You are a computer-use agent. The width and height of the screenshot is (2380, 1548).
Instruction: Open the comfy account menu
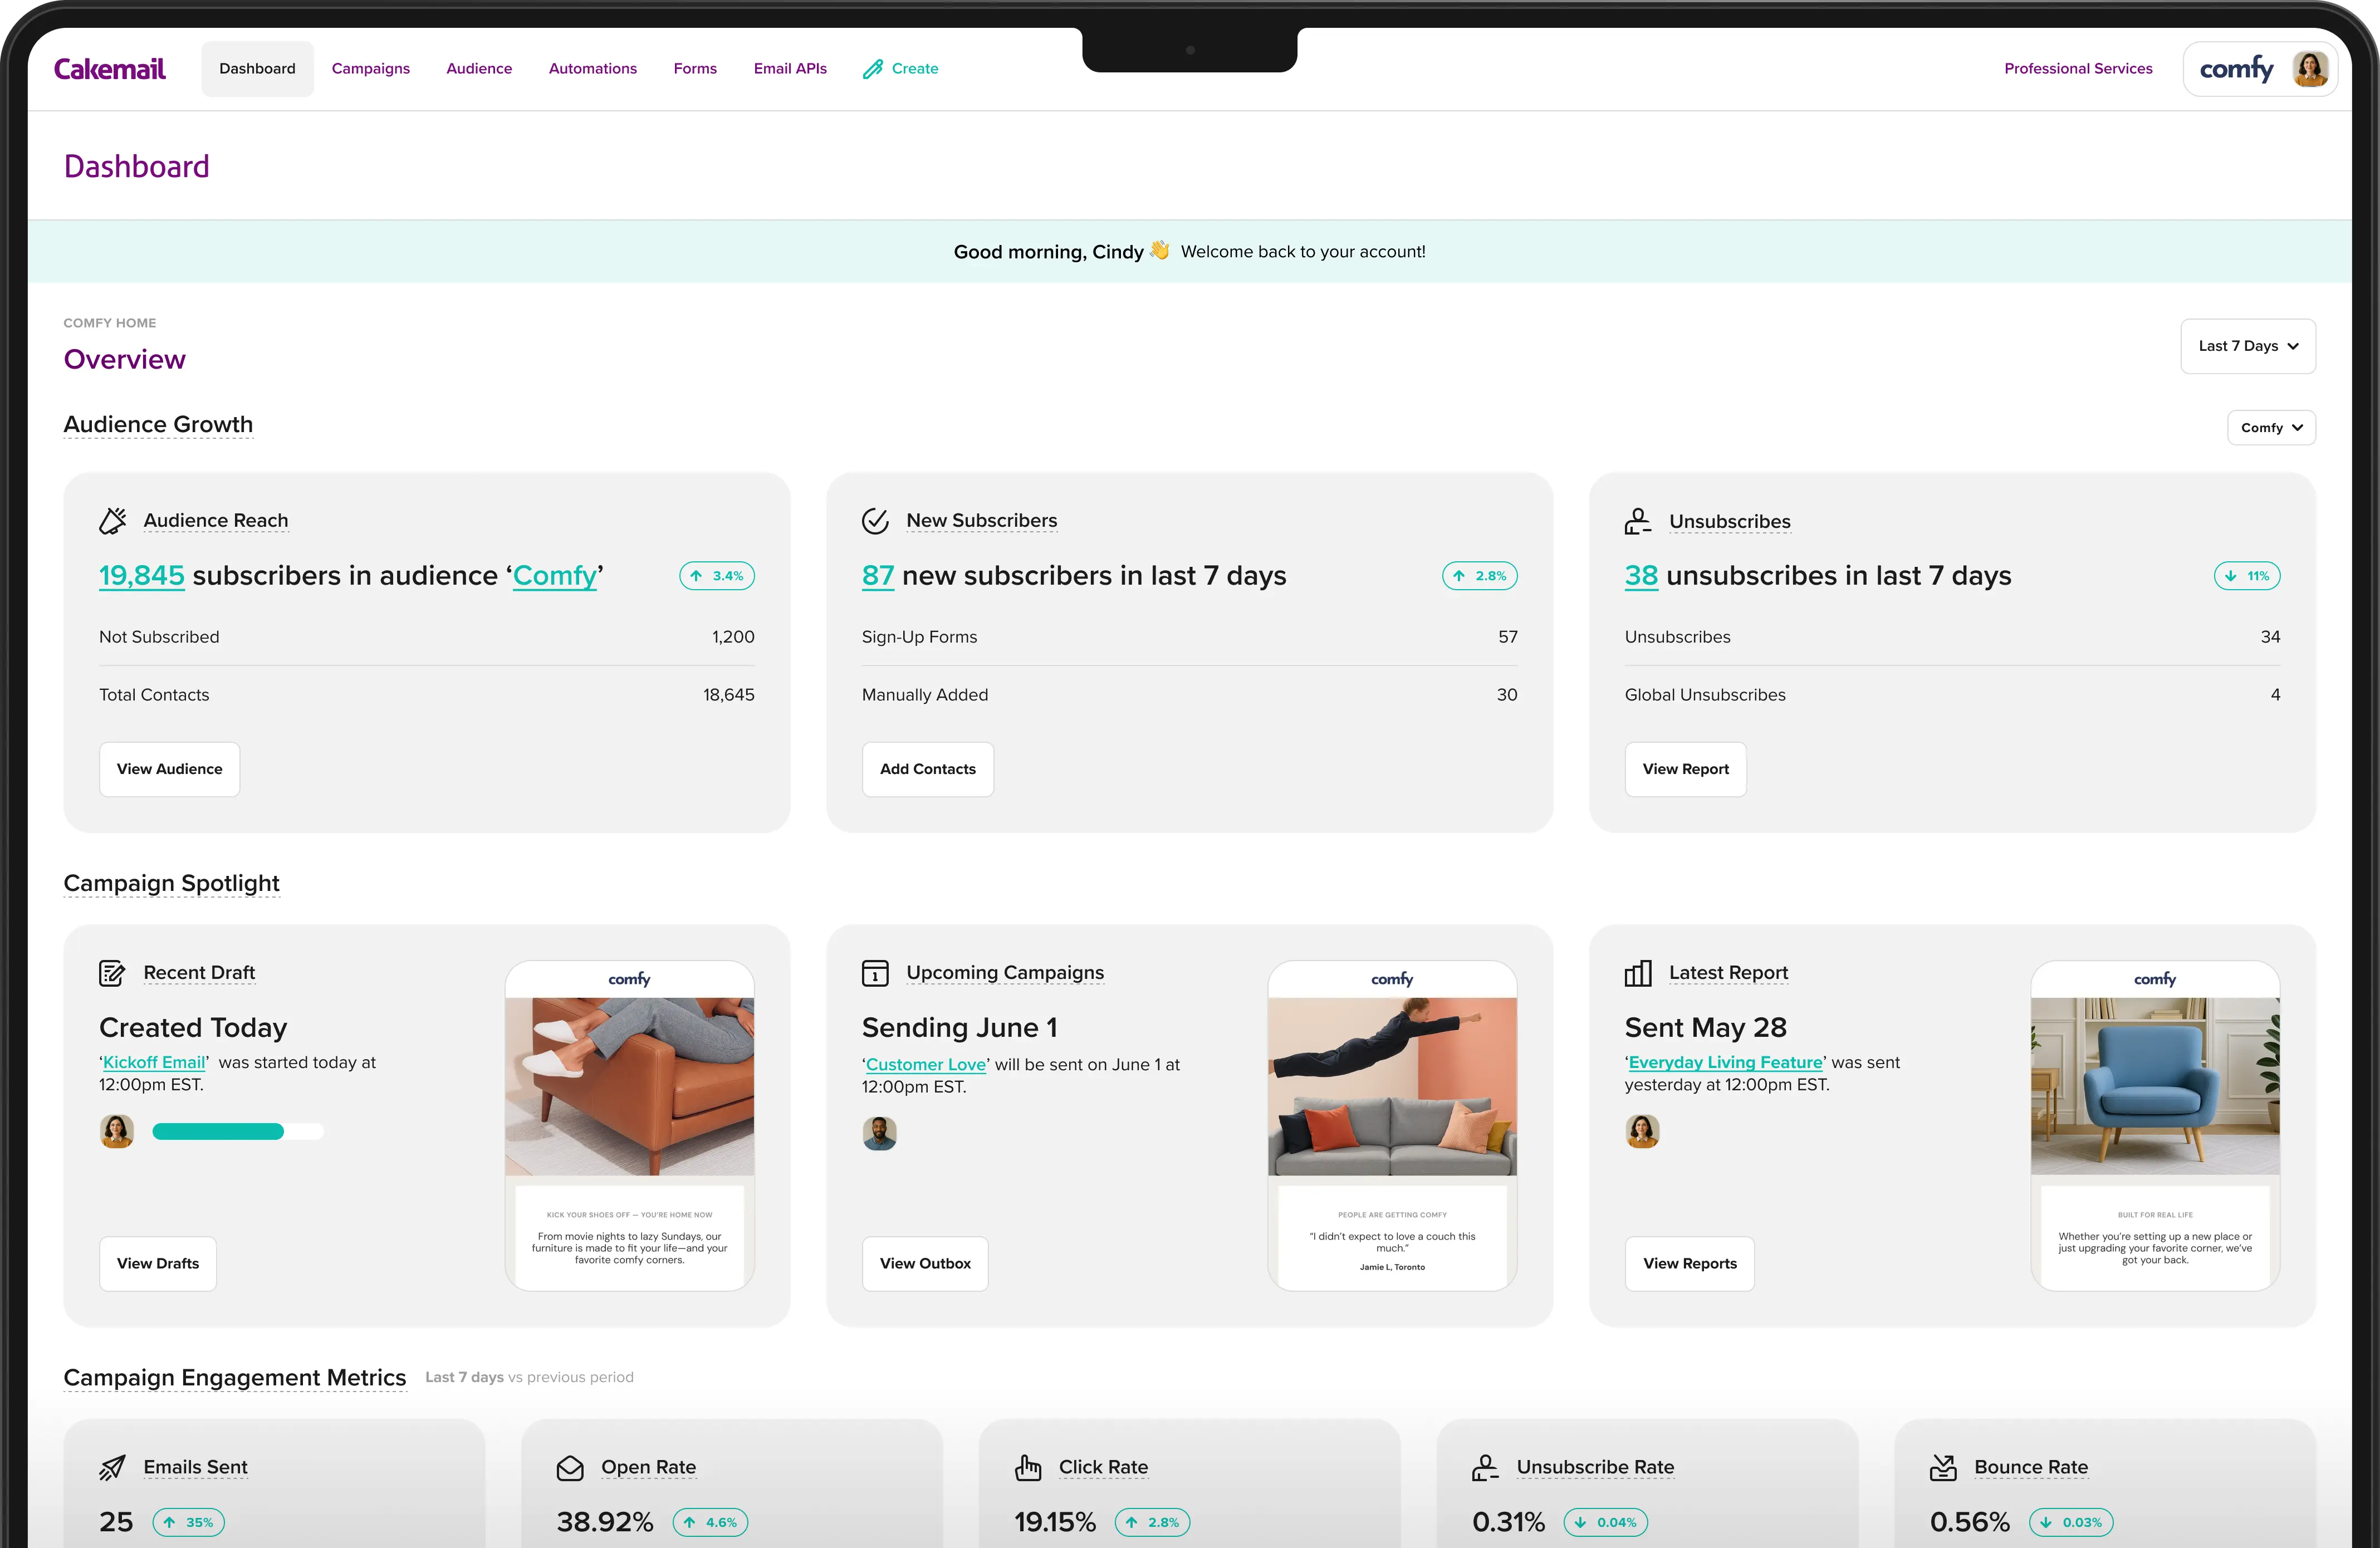coord(2259,69)
